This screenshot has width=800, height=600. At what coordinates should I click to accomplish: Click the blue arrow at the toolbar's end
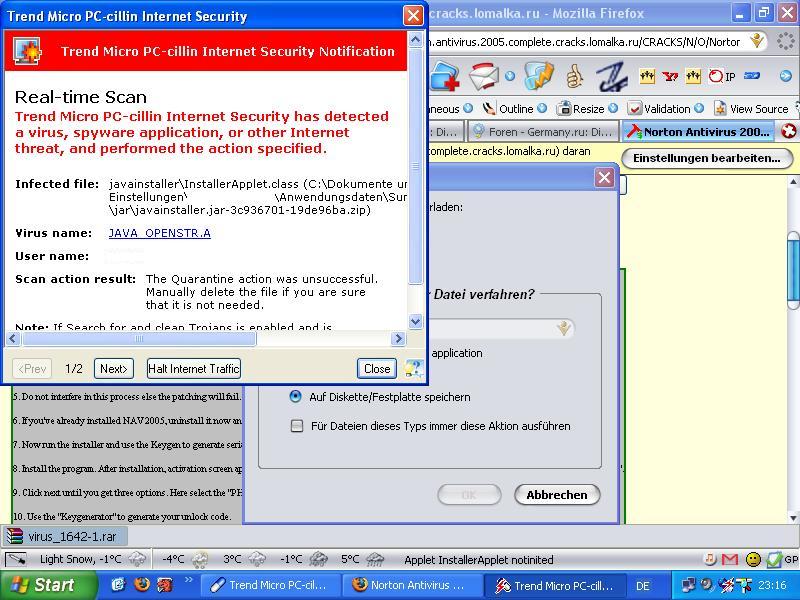pos(786,77)
